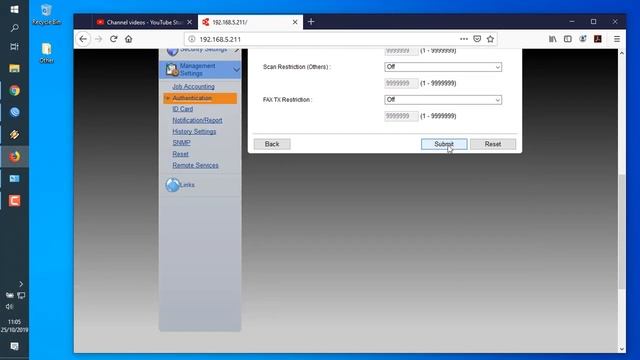Open the Firefox account icon
640x360 pixels.
[583, 39]
